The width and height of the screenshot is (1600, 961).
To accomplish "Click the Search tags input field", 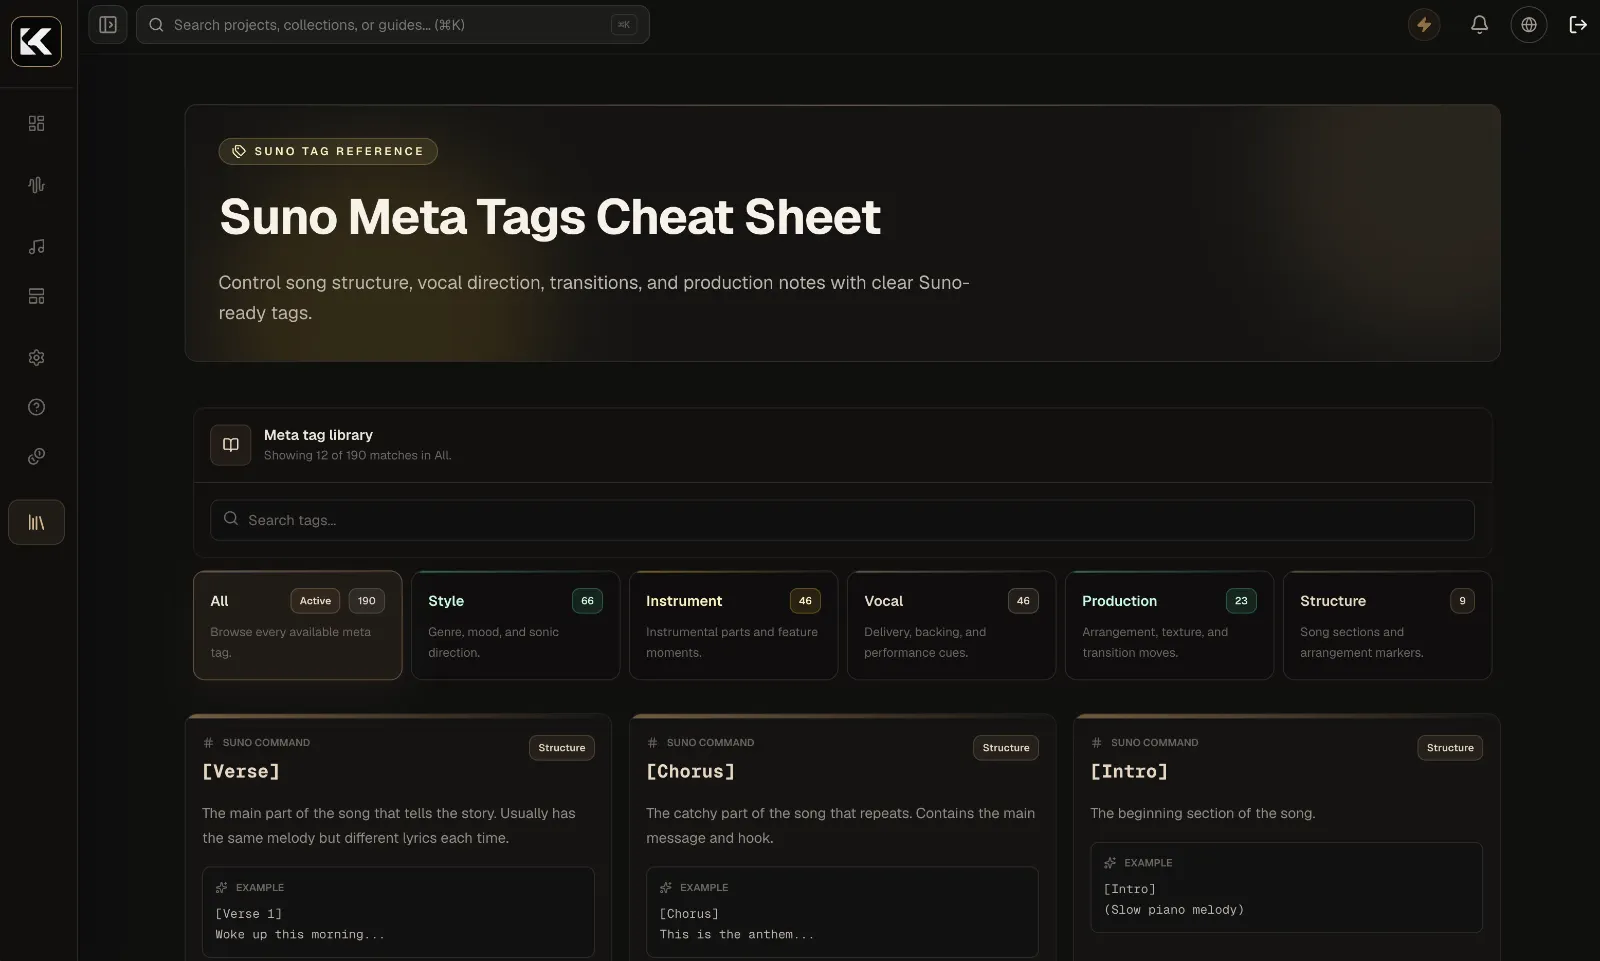I will point(842,520).
